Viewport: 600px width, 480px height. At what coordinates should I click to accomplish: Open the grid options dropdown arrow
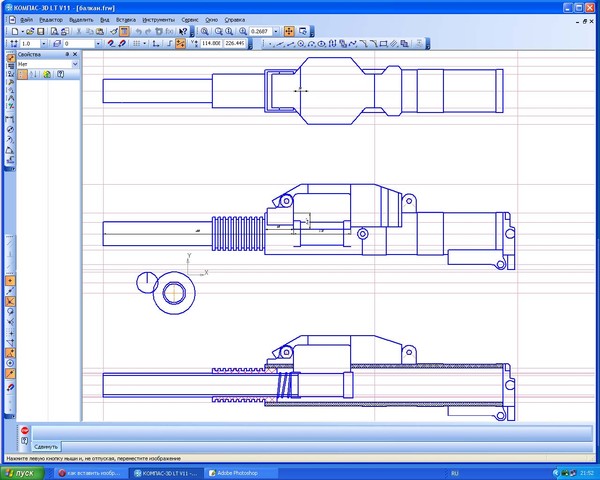coord(145,44)
